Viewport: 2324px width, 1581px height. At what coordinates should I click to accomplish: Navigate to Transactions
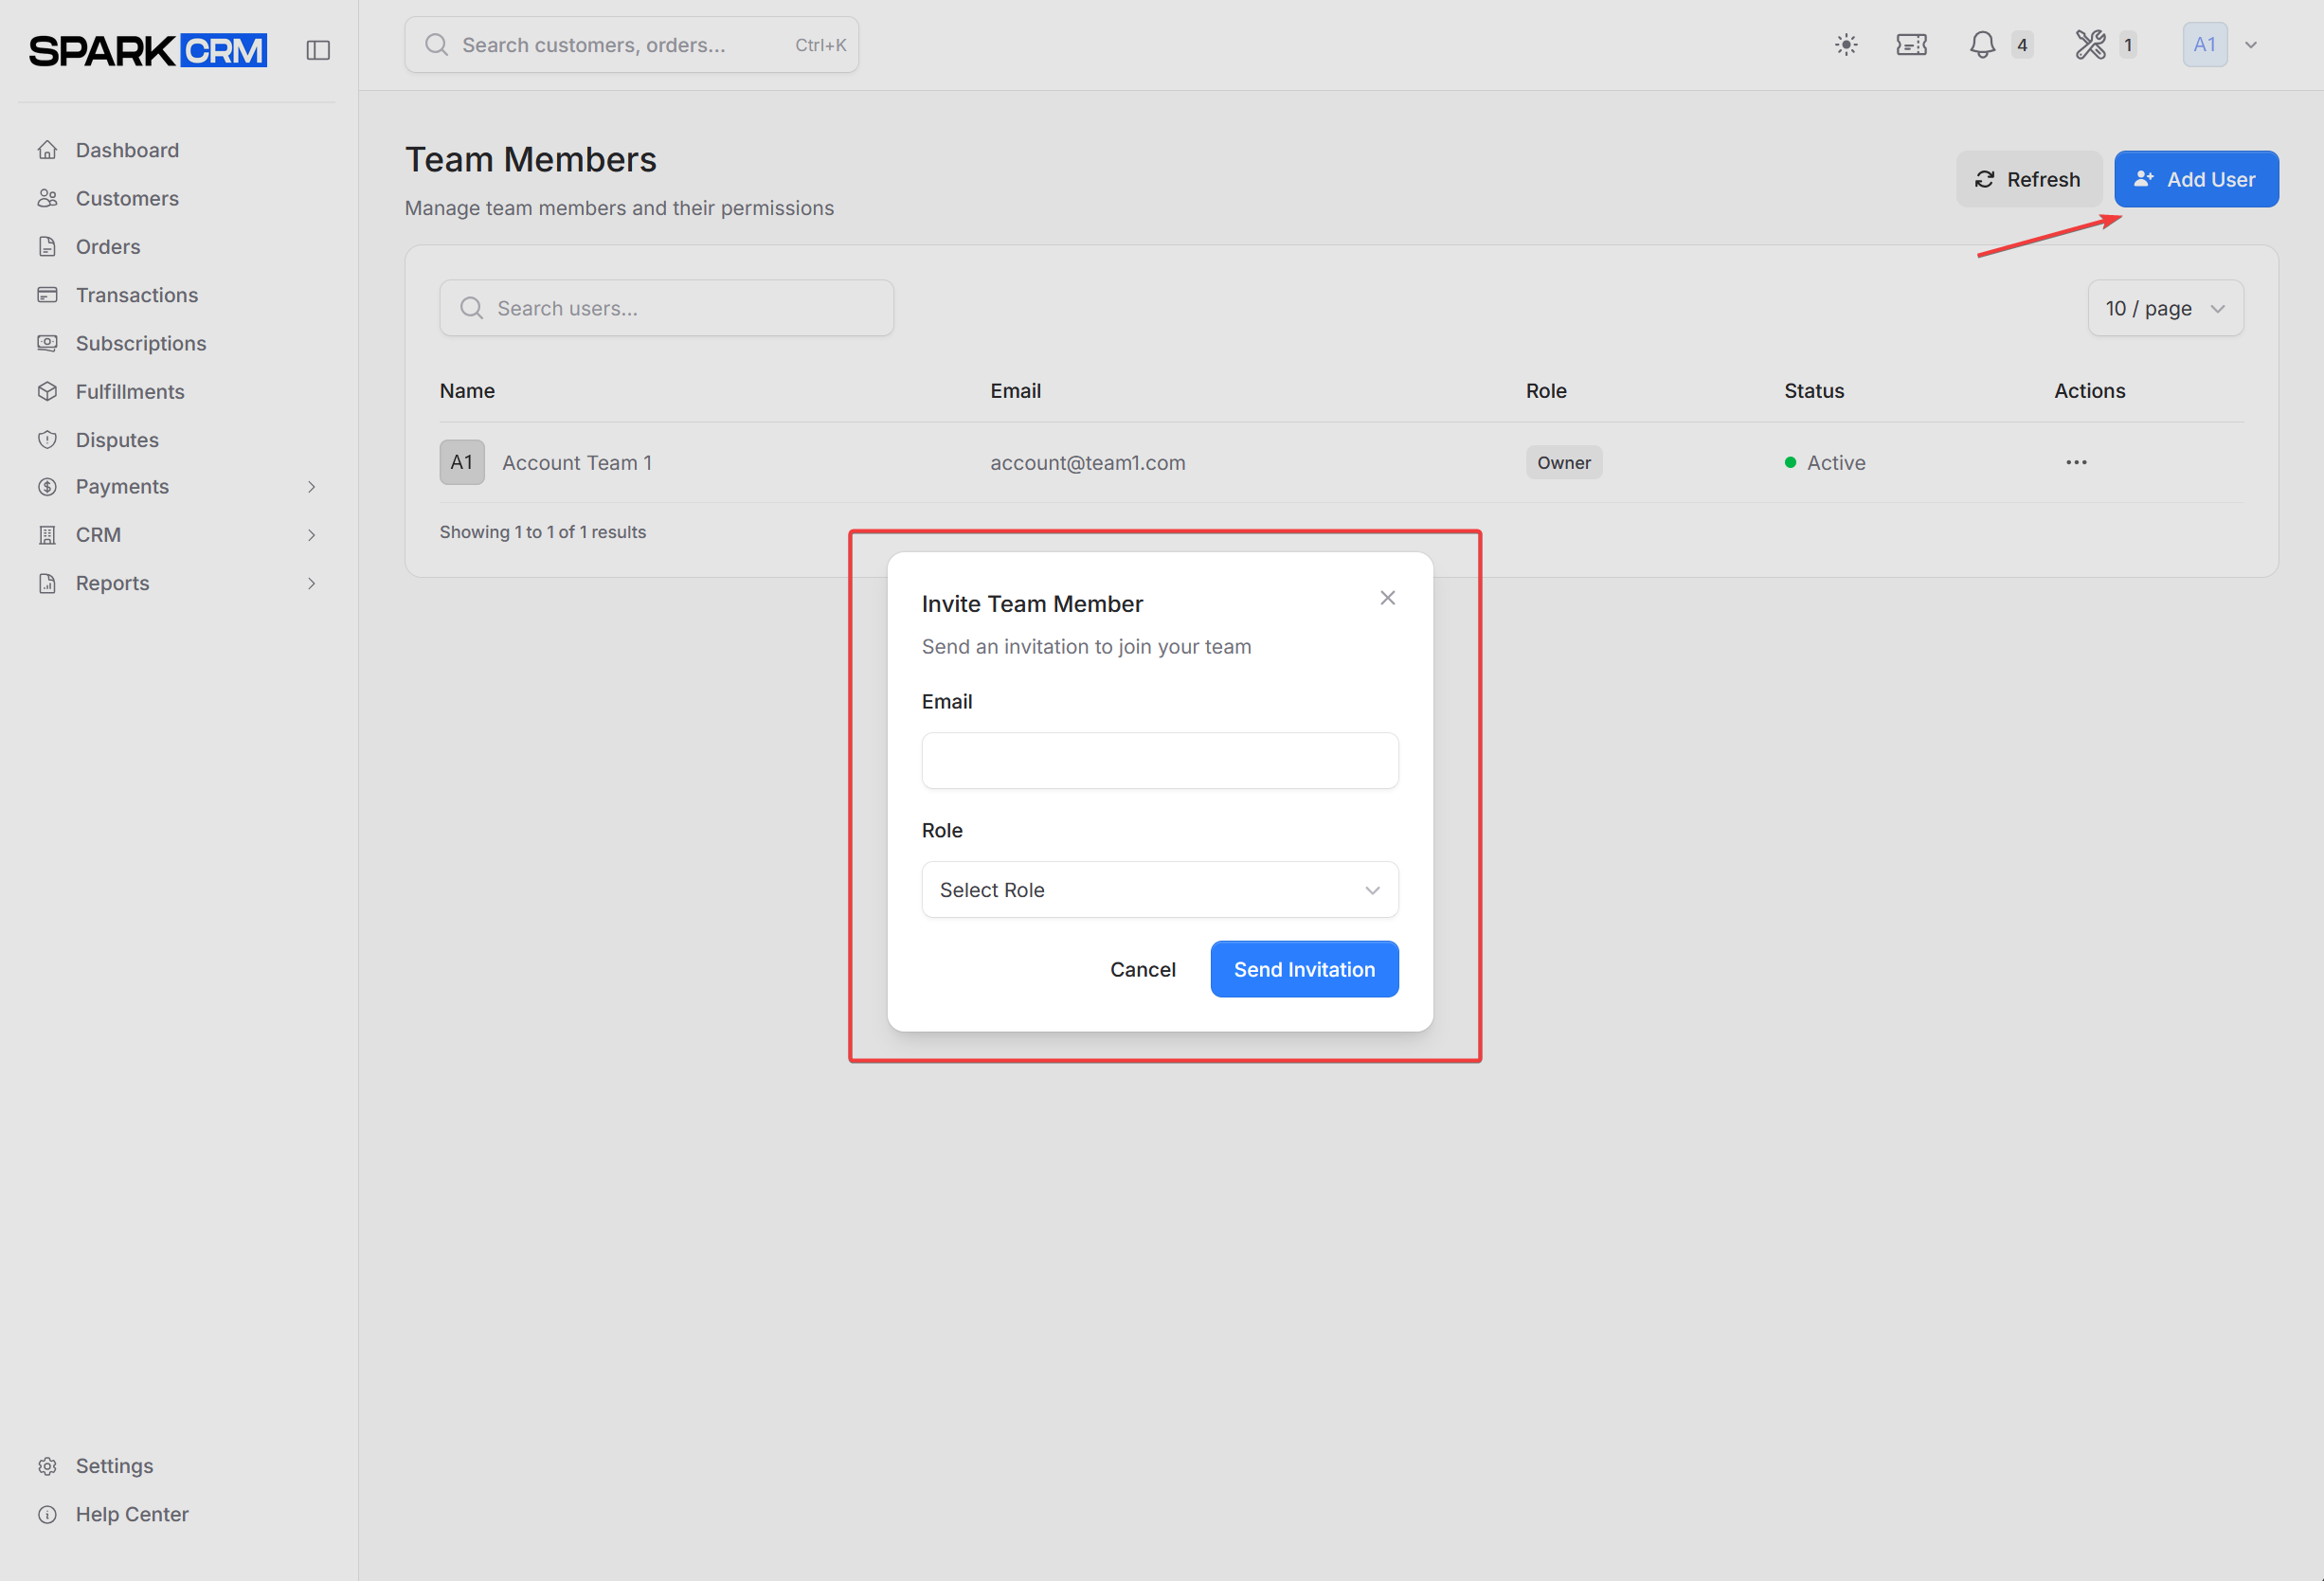click(137, 295)
